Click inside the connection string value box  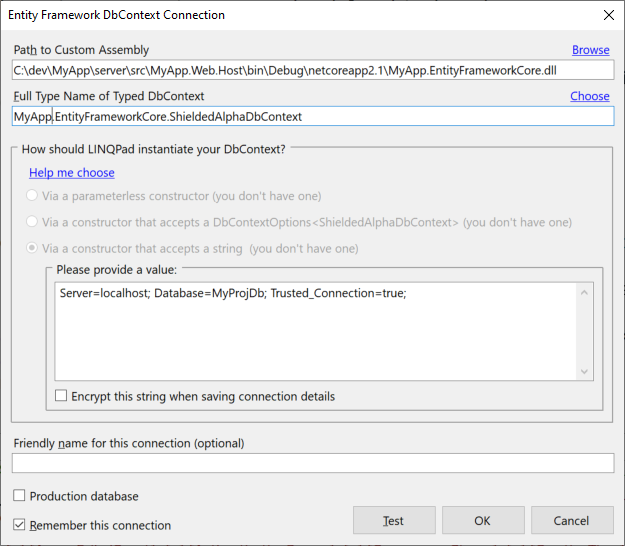pos(315,331)
